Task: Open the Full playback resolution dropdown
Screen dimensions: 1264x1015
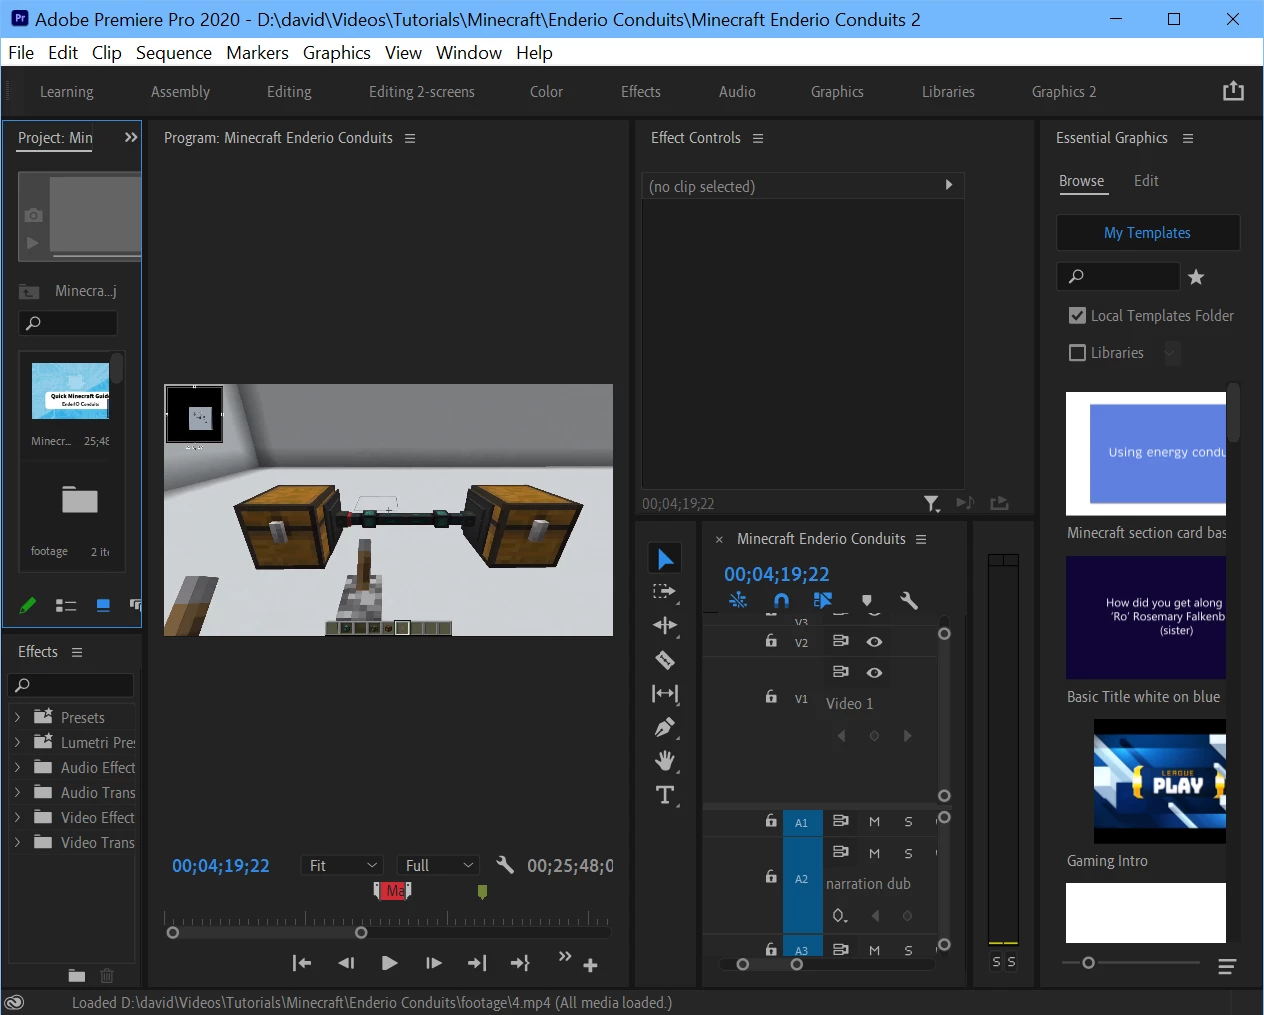Action: [438, 865]
